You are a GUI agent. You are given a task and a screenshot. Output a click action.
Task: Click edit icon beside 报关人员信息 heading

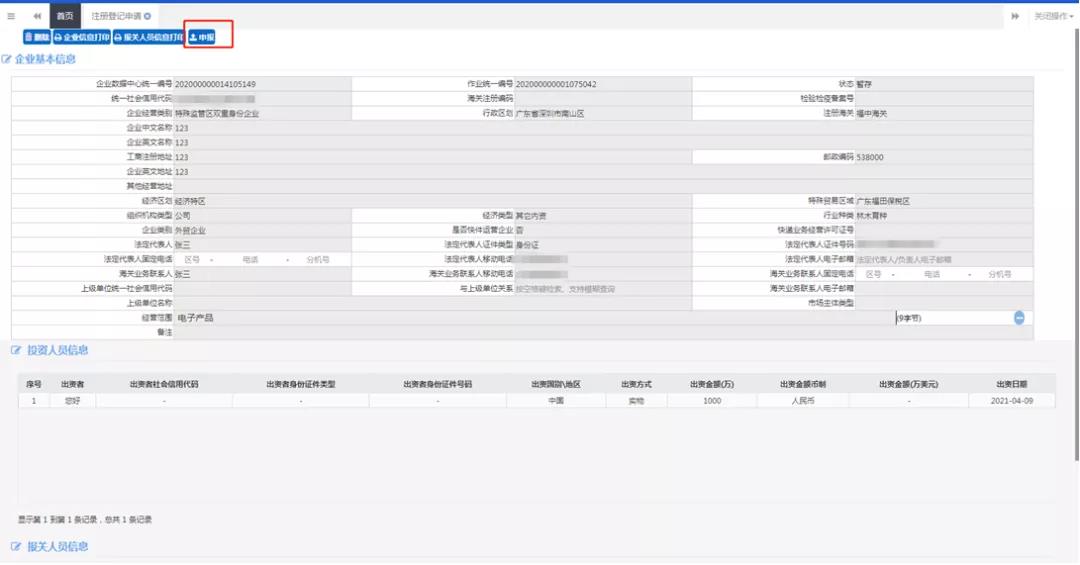[x=15, y=547]
